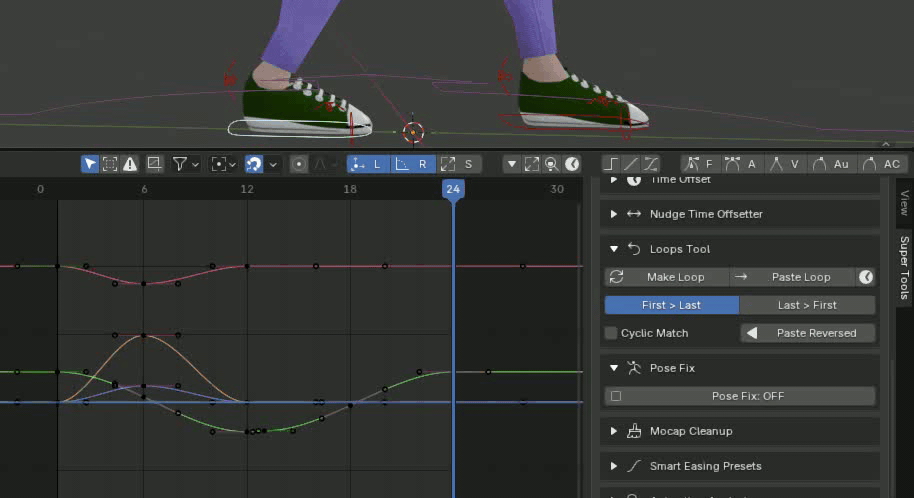Select Last > First option

[807, 305]
